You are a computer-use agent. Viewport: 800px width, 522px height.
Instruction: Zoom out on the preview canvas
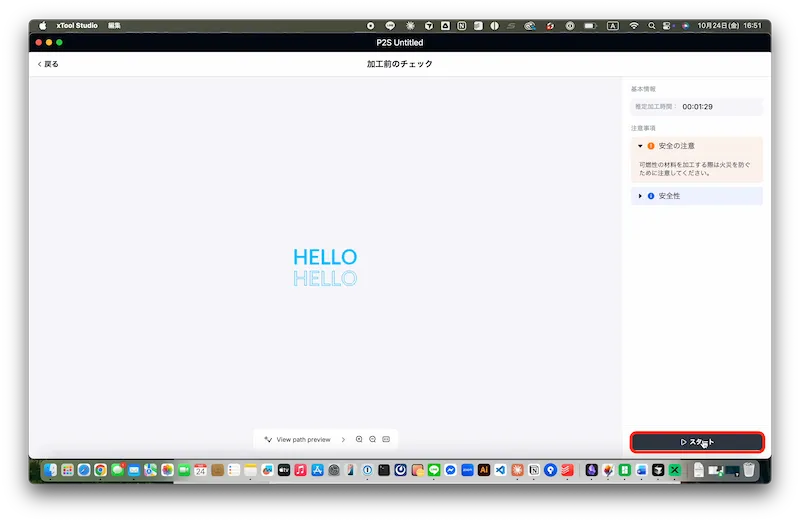tap(372, 439)
